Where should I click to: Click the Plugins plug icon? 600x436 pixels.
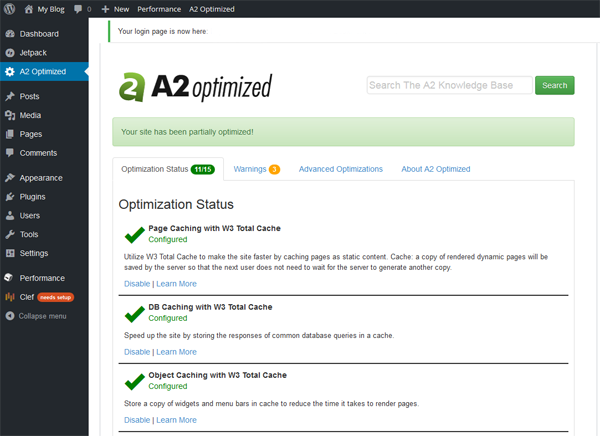tap(10, 197)
